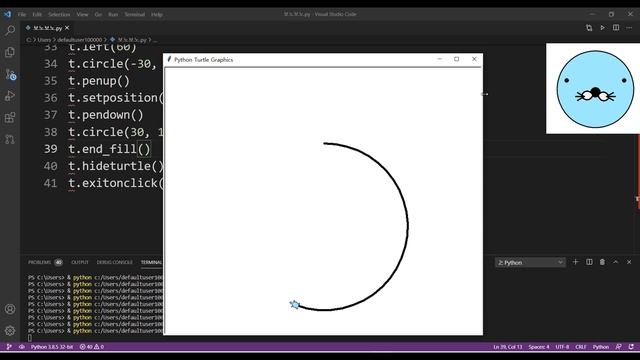The width and height of the screenshot is (640, 360).
Task: Close the terminal panel
Action: coord(629,262)
